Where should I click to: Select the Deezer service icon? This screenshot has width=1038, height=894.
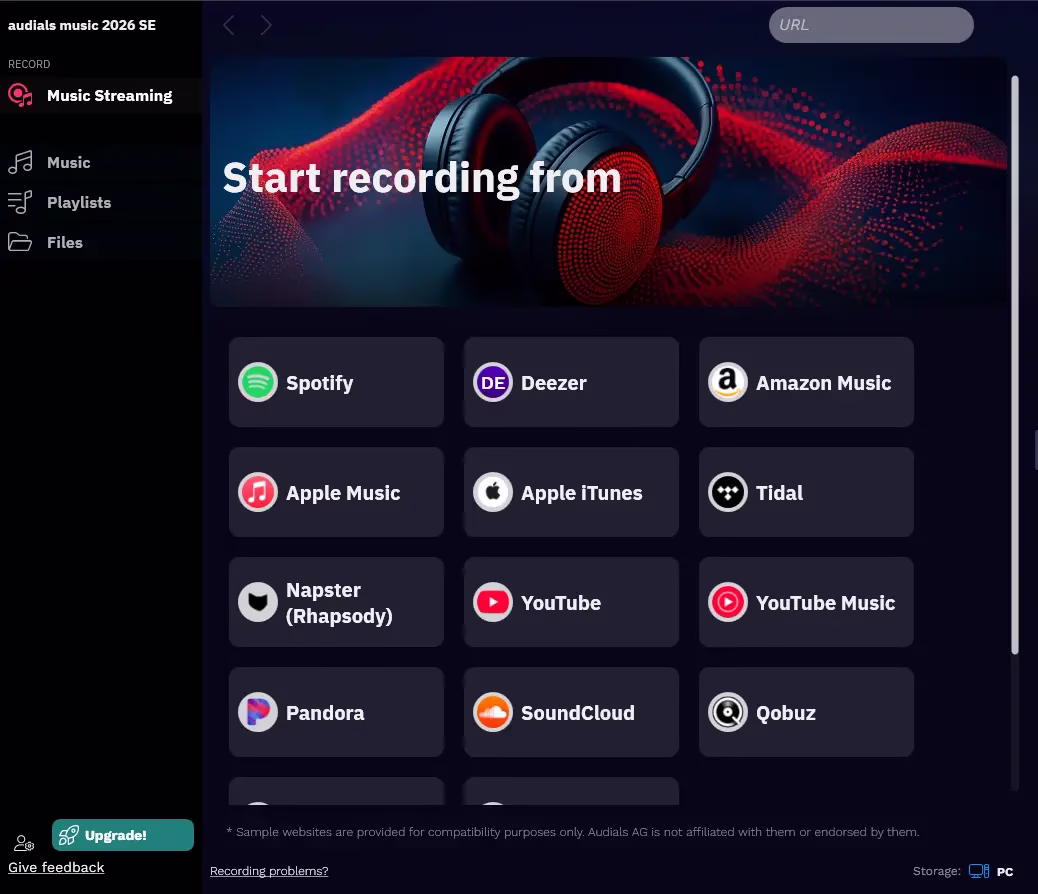tap(493, 382)
